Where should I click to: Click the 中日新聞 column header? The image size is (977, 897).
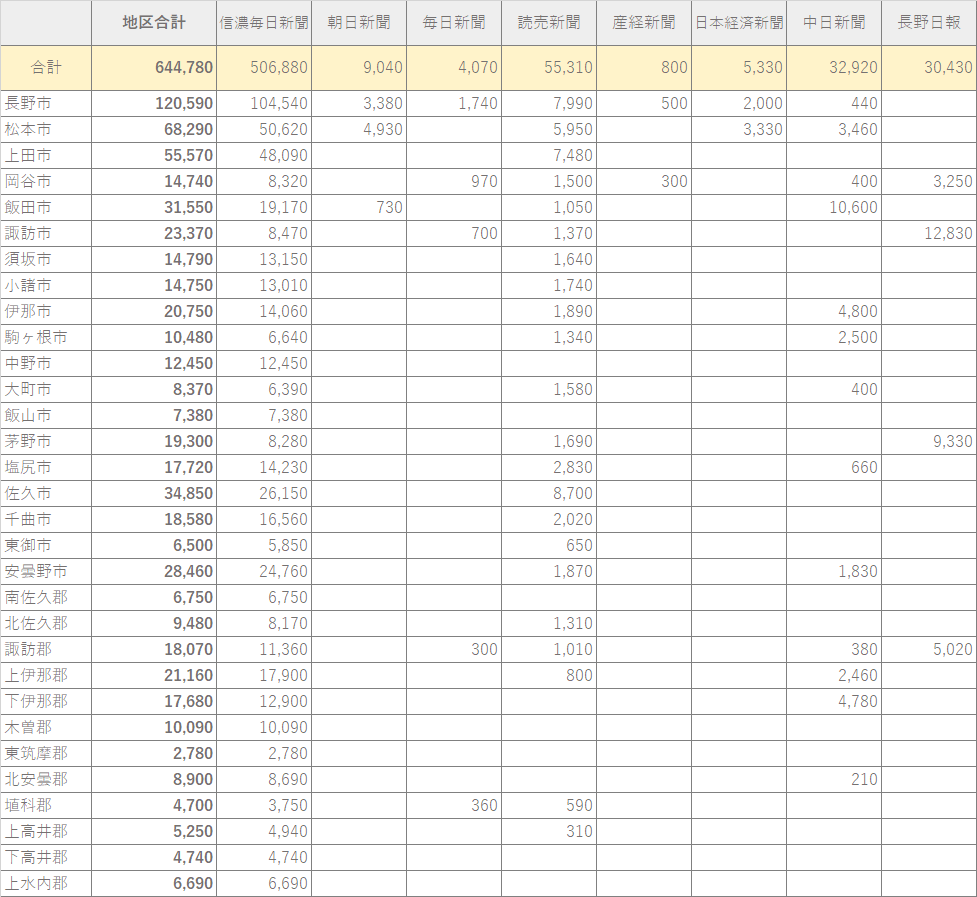[x=834, y=23]
